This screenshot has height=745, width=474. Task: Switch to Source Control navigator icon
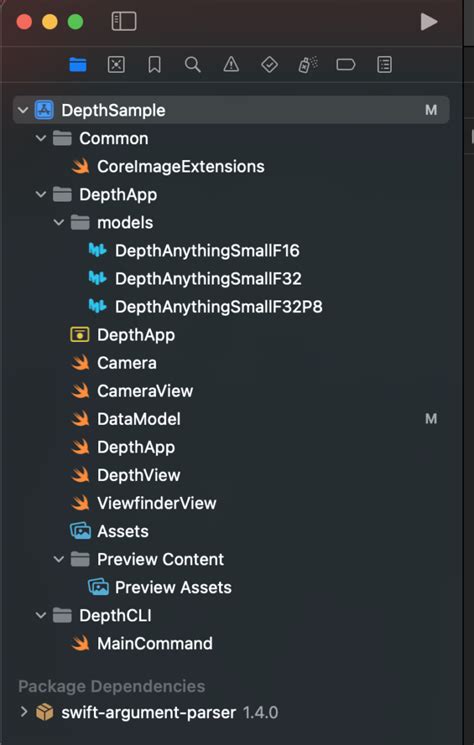pyautogui.click(x=116, y=64)
